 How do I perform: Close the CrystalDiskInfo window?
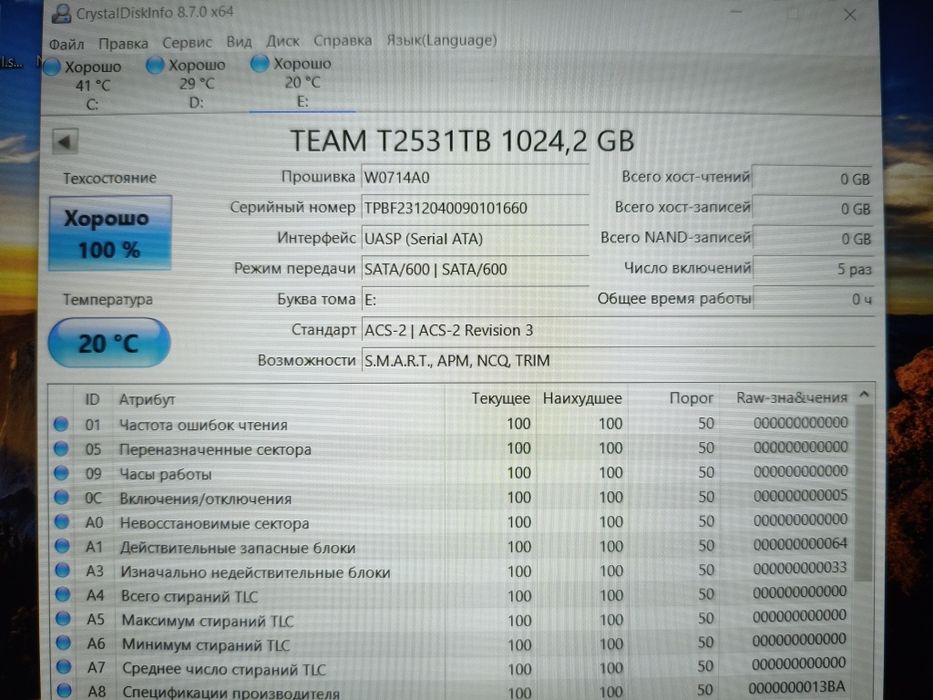click(850, 15)
